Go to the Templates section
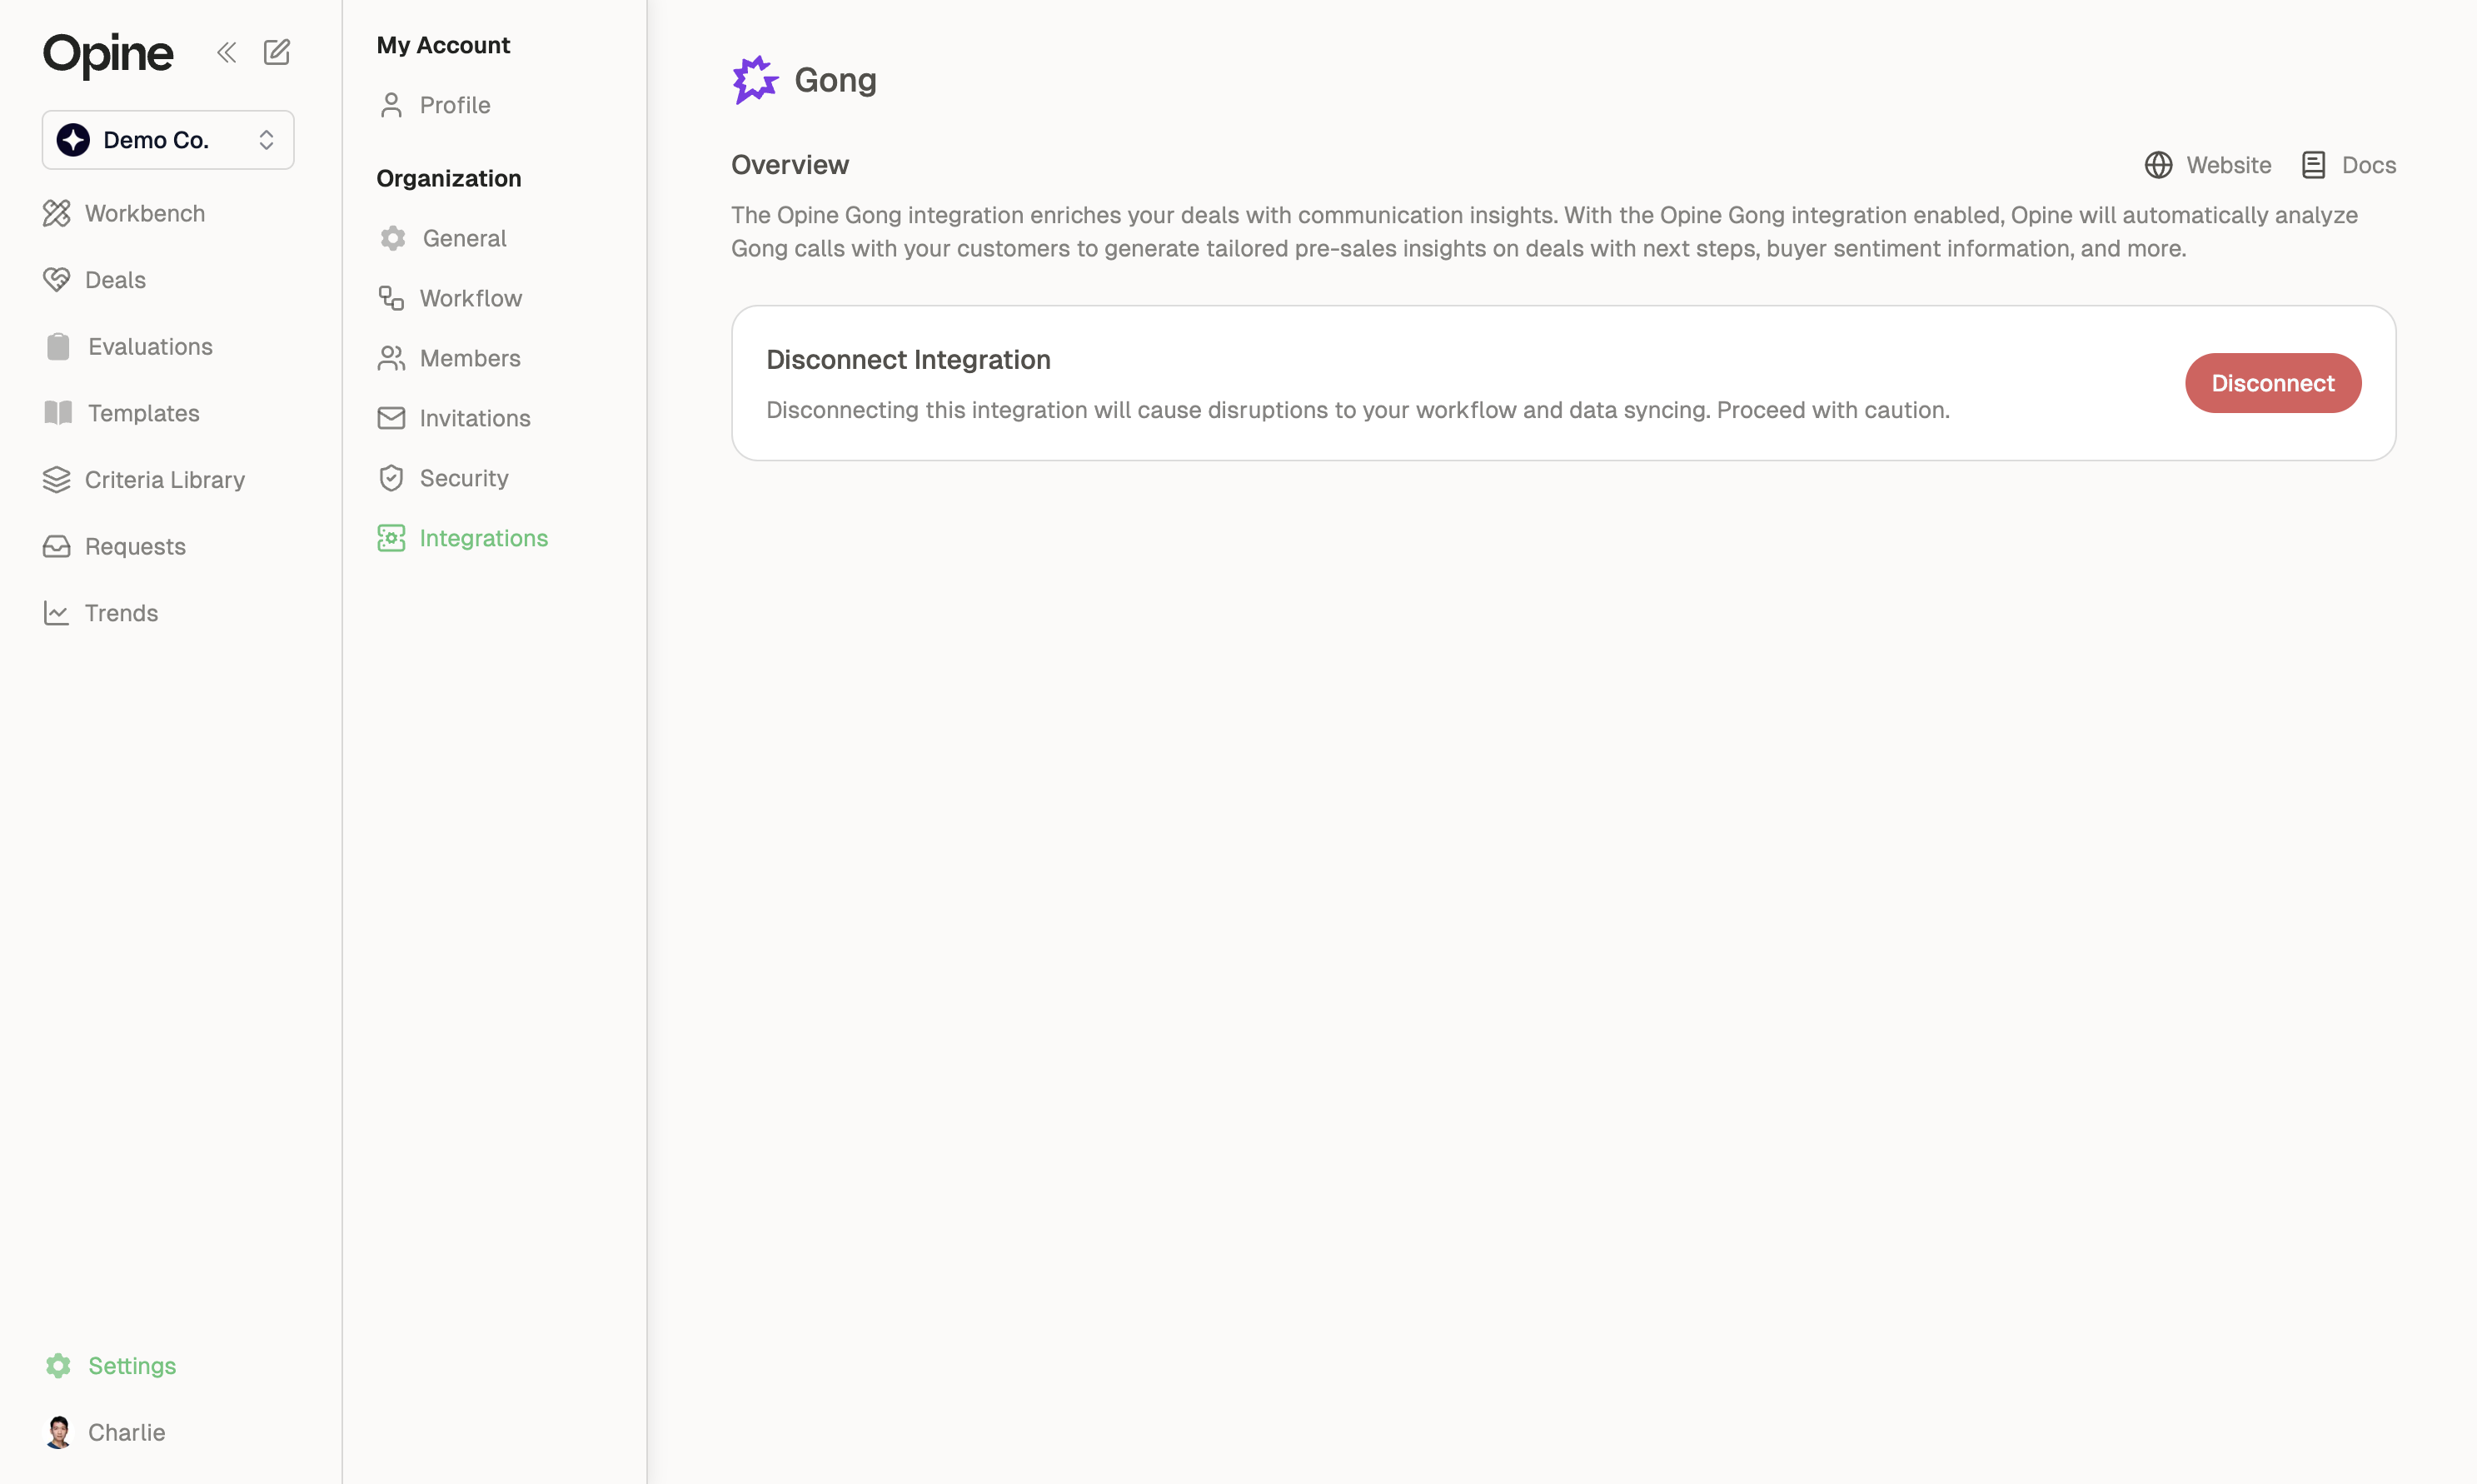The height and width of the screenshot is (1484, 2477). click(x=143, y=413)
